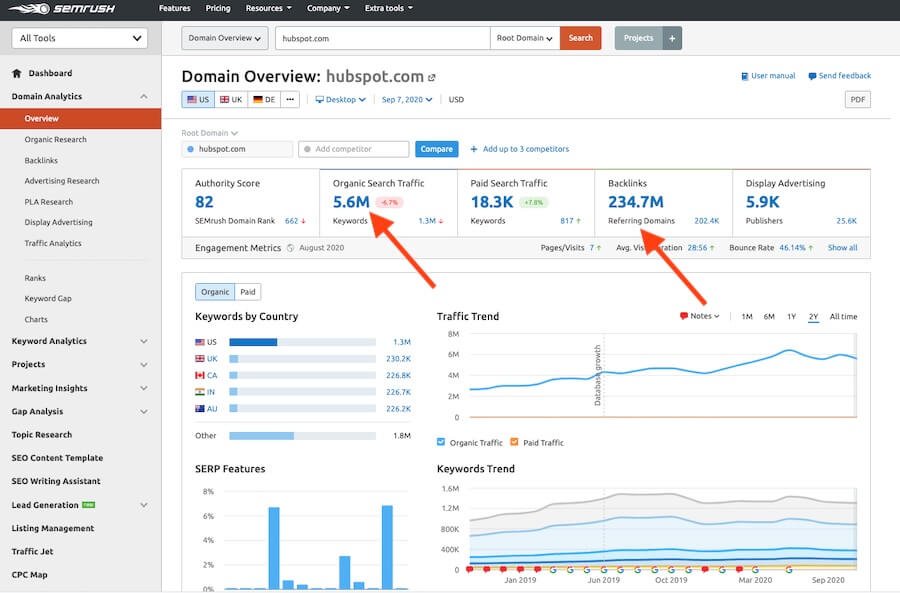Switch to Organic toggle view
The image size is (900, 593).
coord(215,292)
